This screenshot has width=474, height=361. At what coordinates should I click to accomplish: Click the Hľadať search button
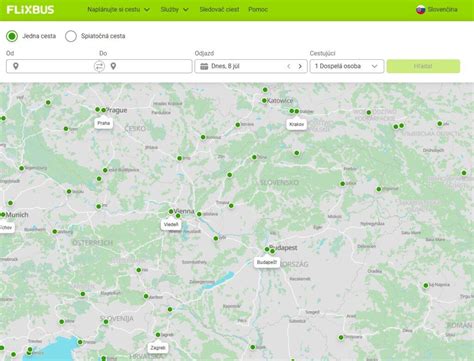click(x=423, y=66)
